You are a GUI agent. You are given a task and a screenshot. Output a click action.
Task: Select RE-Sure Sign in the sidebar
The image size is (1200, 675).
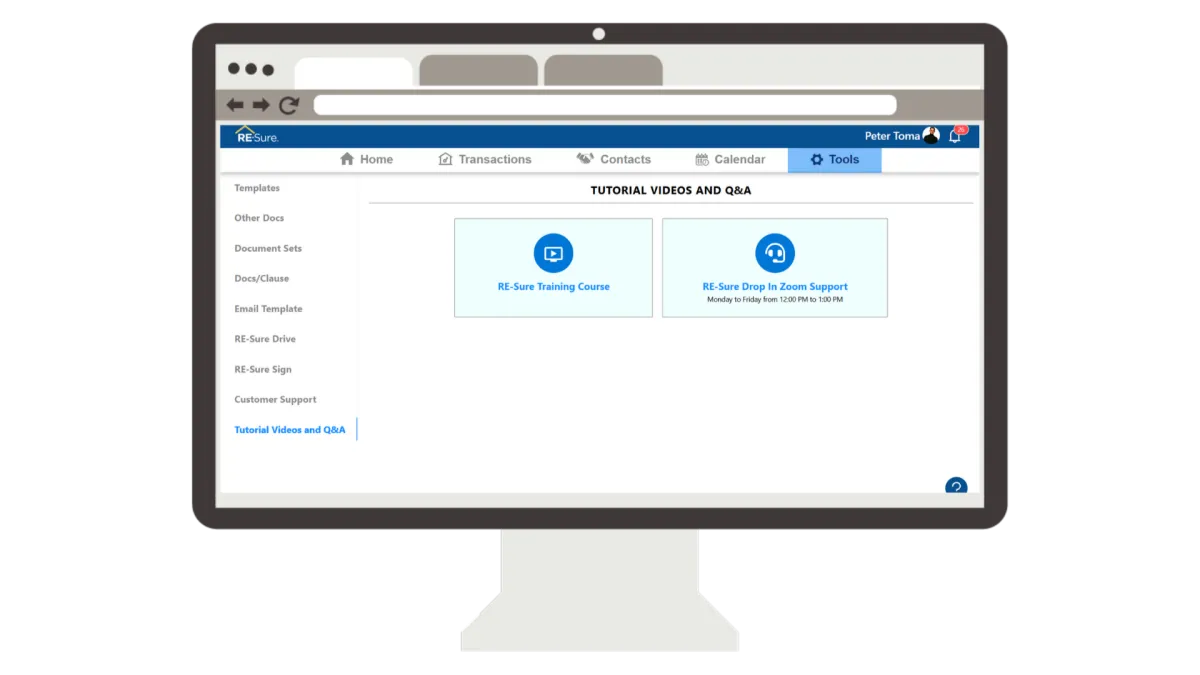click(x=263, y=369)
